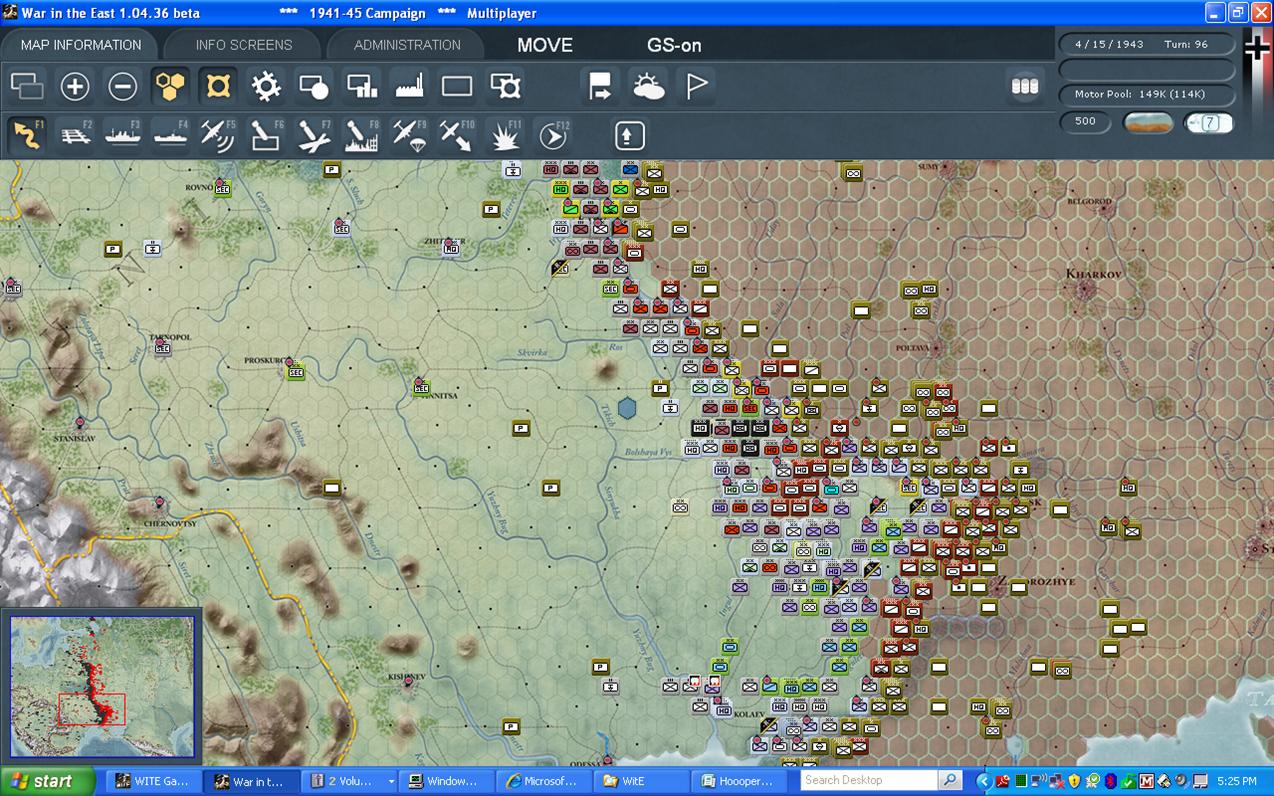
Task: Click the ground condition terrain indicator
Action: click(1148, 123)
